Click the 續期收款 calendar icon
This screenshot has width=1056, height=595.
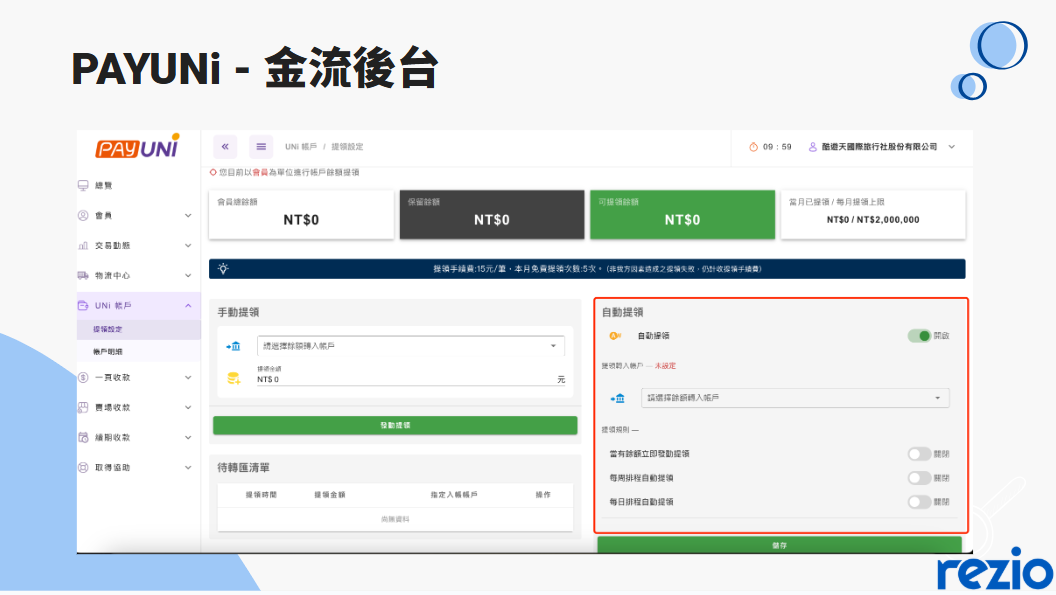(x=83, y=437)
